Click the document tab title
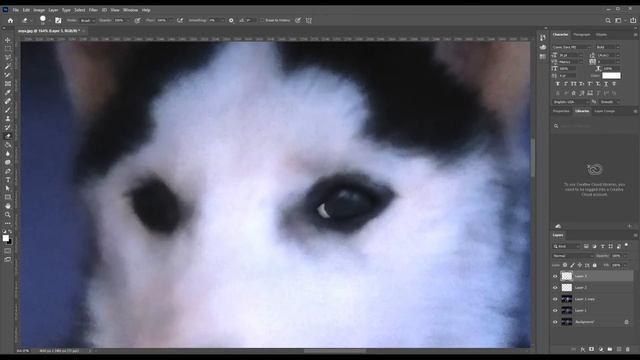Image resolution: width=640 pixels, height=360 pixels. 48,31
